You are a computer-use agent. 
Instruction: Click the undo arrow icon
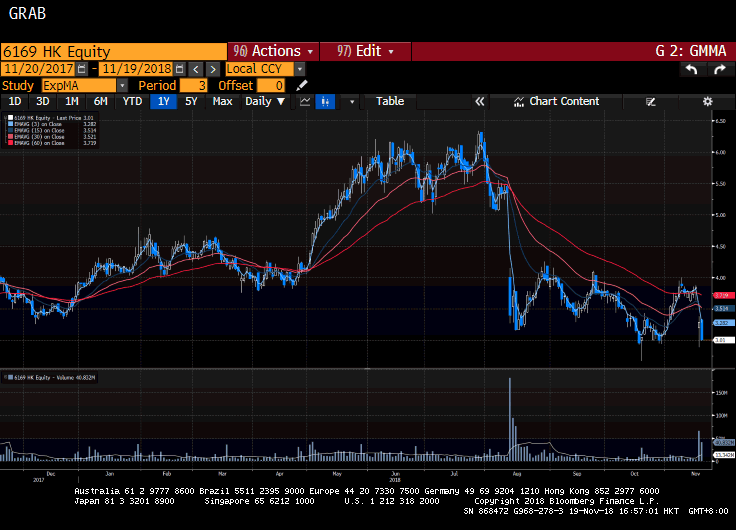click(691, 69)
